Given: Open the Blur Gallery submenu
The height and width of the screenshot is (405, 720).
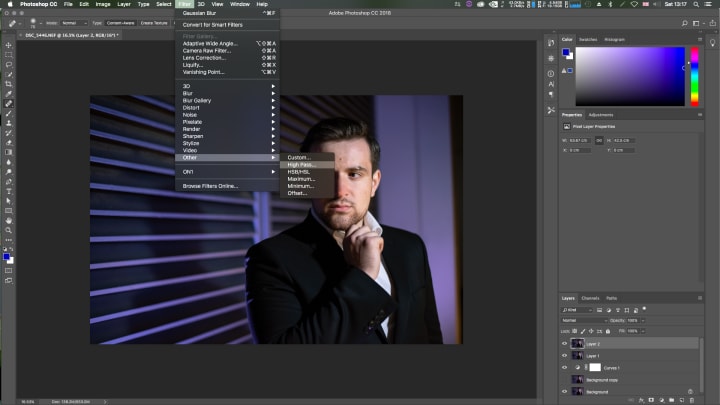Looking at the screenshot, I should coord(227,101).
